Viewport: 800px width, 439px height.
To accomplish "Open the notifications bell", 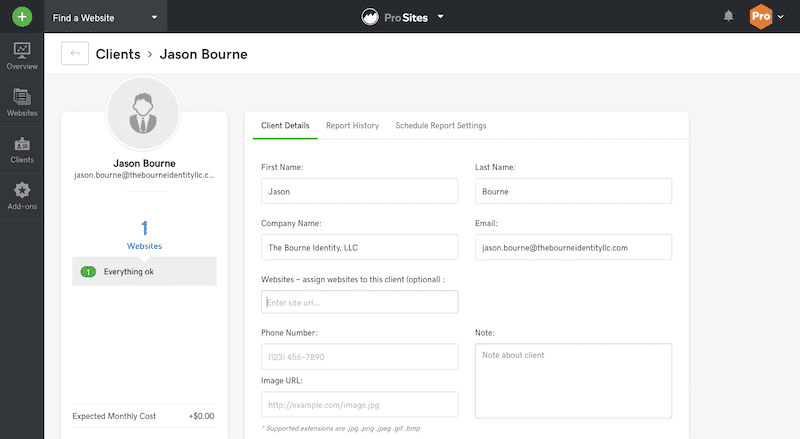I will tap(729, 16).
